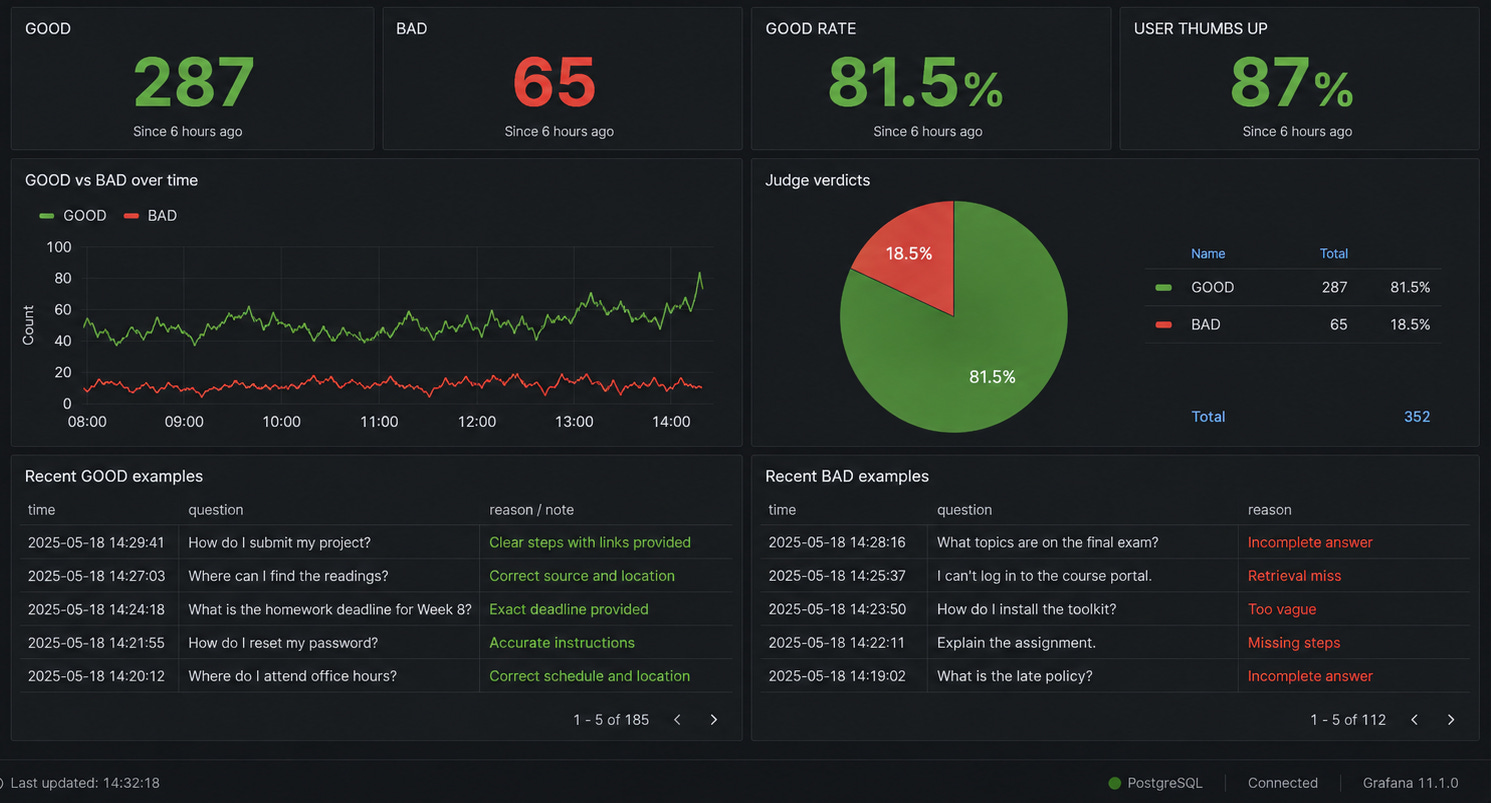Go to next page of GOOD examples
This screenshot has height=803, width=1491.
pyautogui.click(x=713, y=719)
